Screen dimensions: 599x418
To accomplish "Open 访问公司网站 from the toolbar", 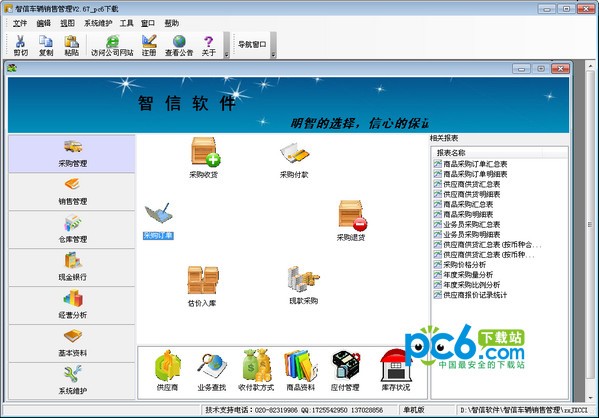I will tap(112, 45).
